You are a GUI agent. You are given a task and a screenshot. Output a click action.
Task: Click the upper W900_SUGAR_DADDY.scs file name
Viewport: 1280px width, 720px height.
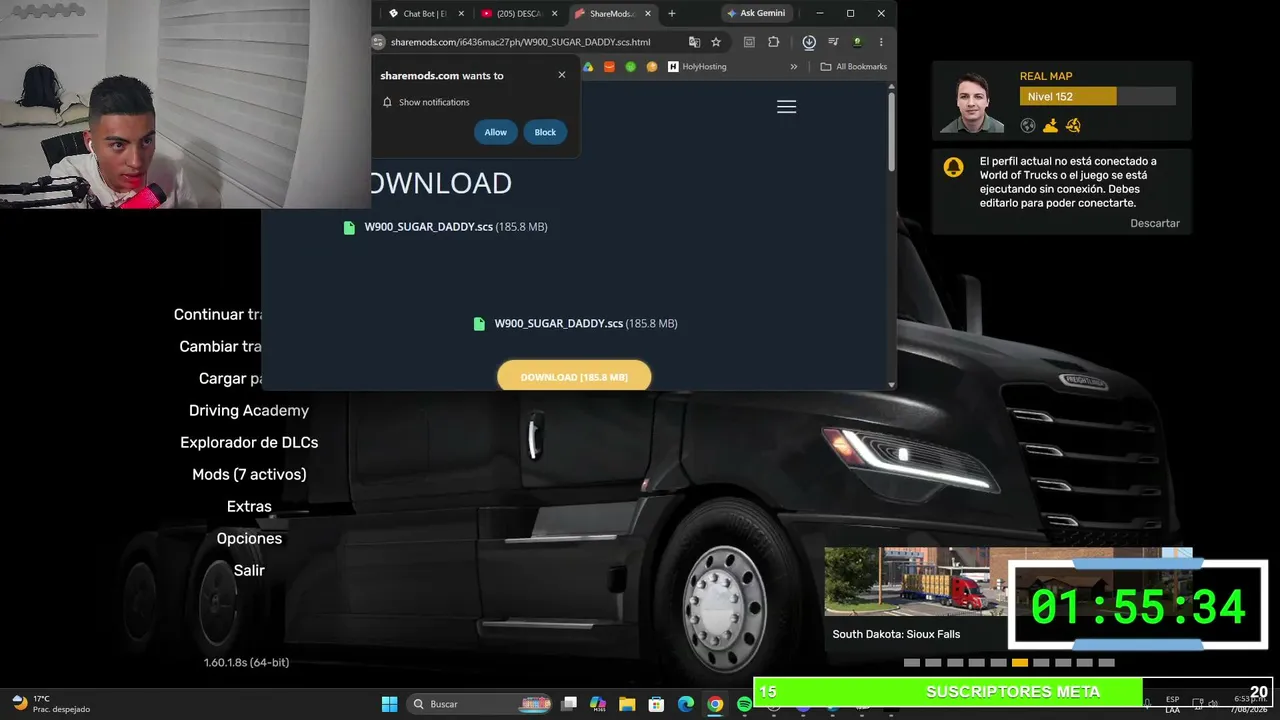428,227
